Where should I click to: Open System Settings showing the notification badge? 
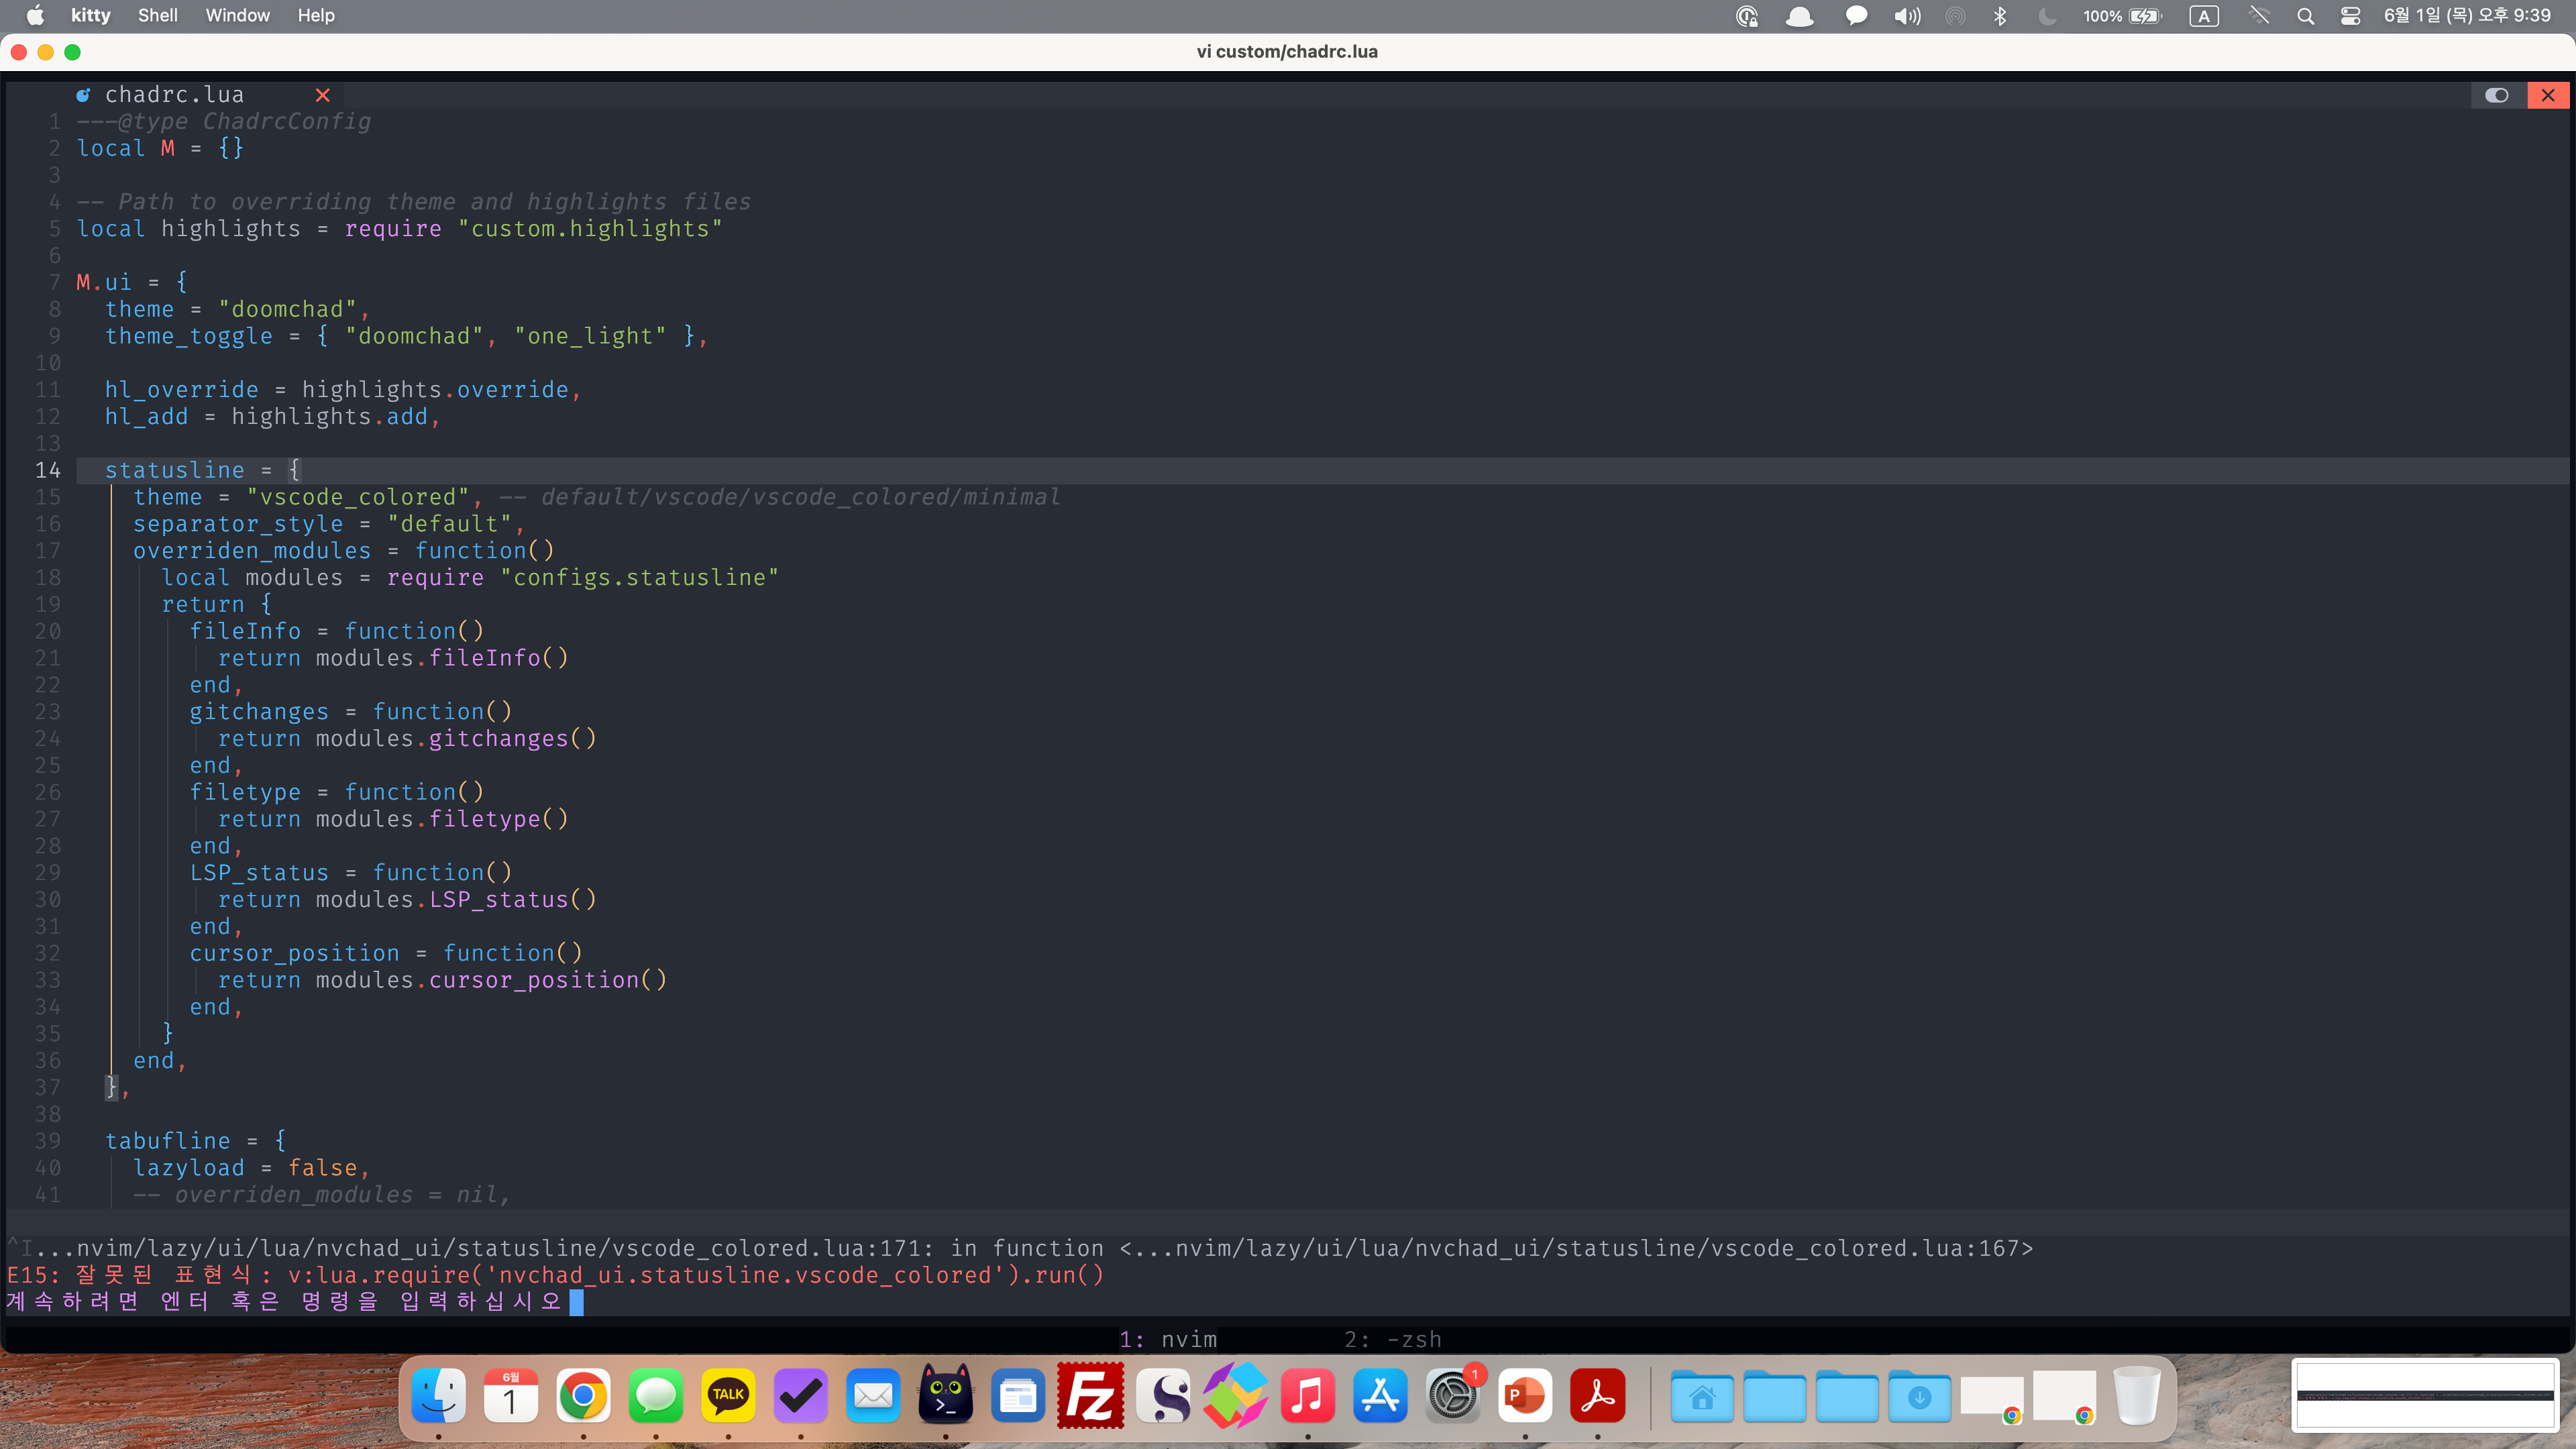[x=1453, y=1397]
